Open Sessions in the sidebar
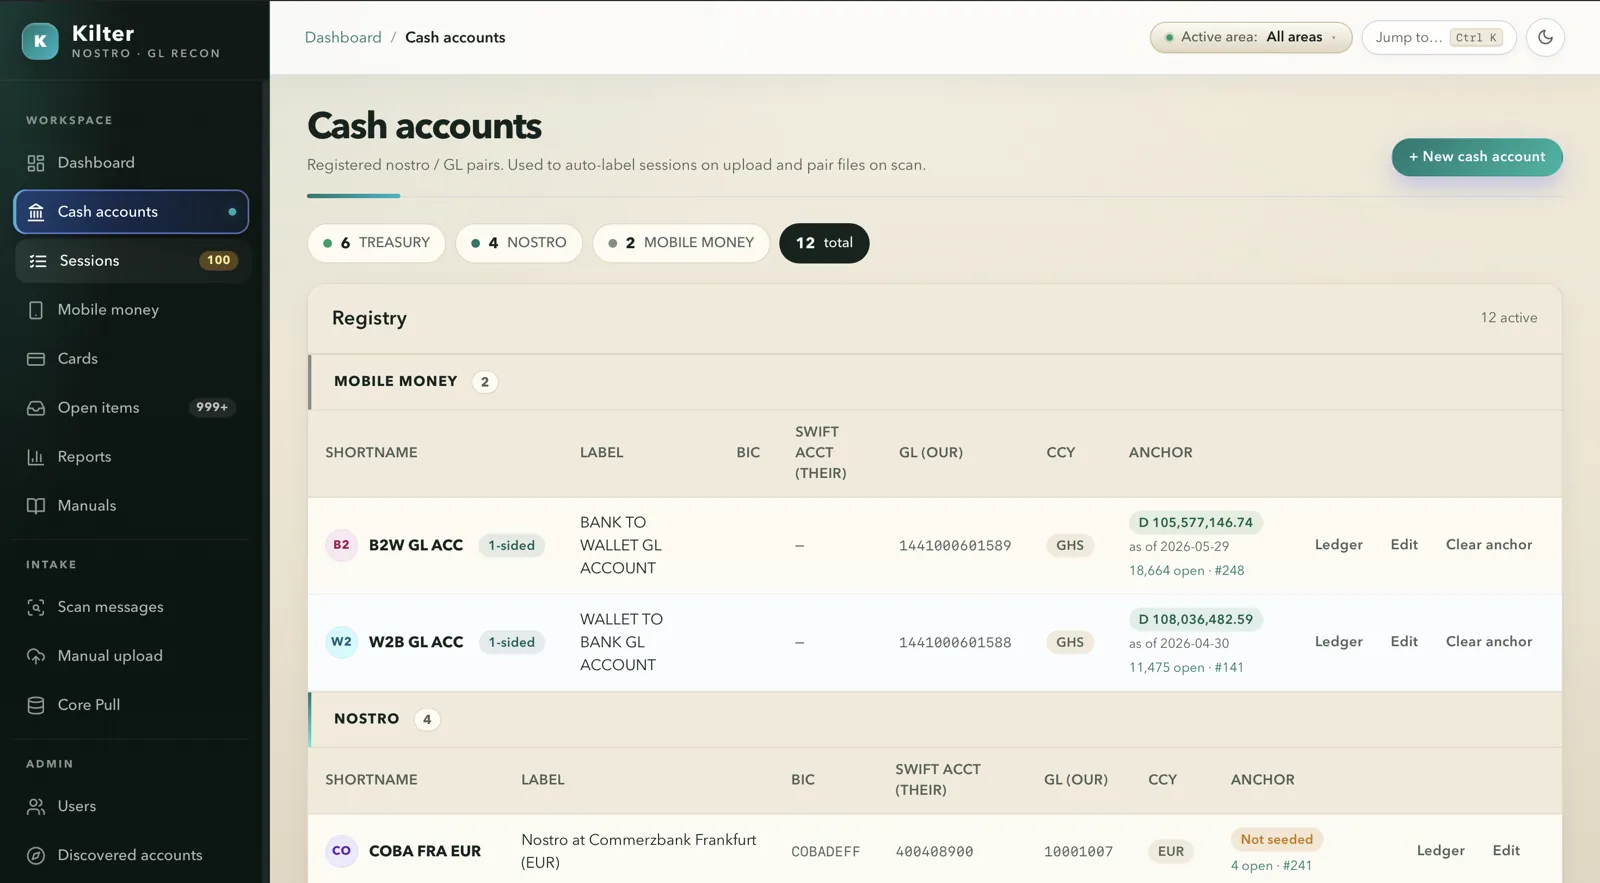Image resolution: width=1600 pixels, height=883 pixels. 131,261
